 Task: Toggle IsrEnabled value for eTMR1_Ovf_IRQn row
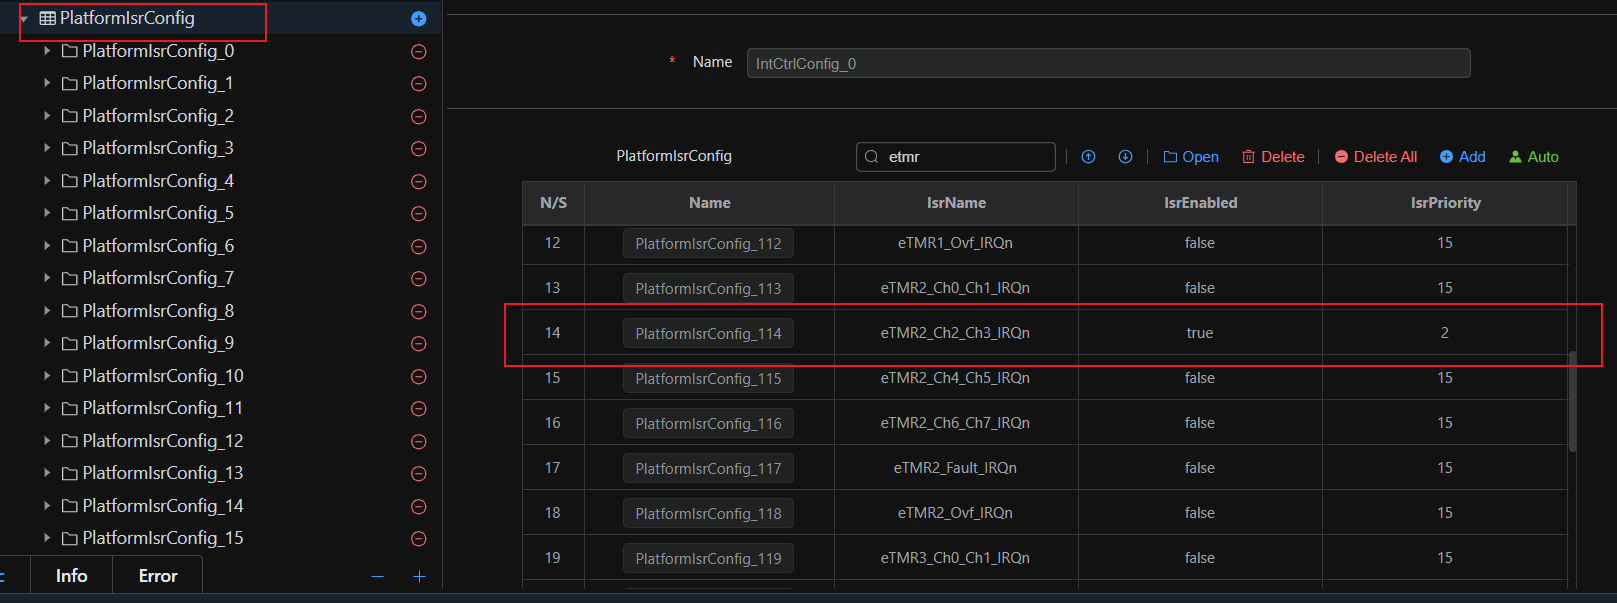(1199, 243)
